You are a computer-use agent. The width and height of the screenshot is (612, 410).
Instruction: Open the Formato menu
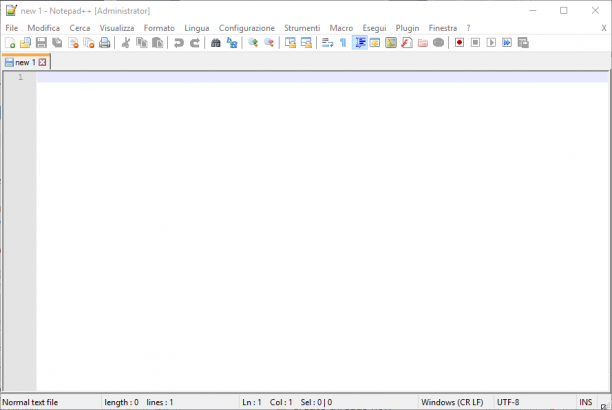point(159,28)
